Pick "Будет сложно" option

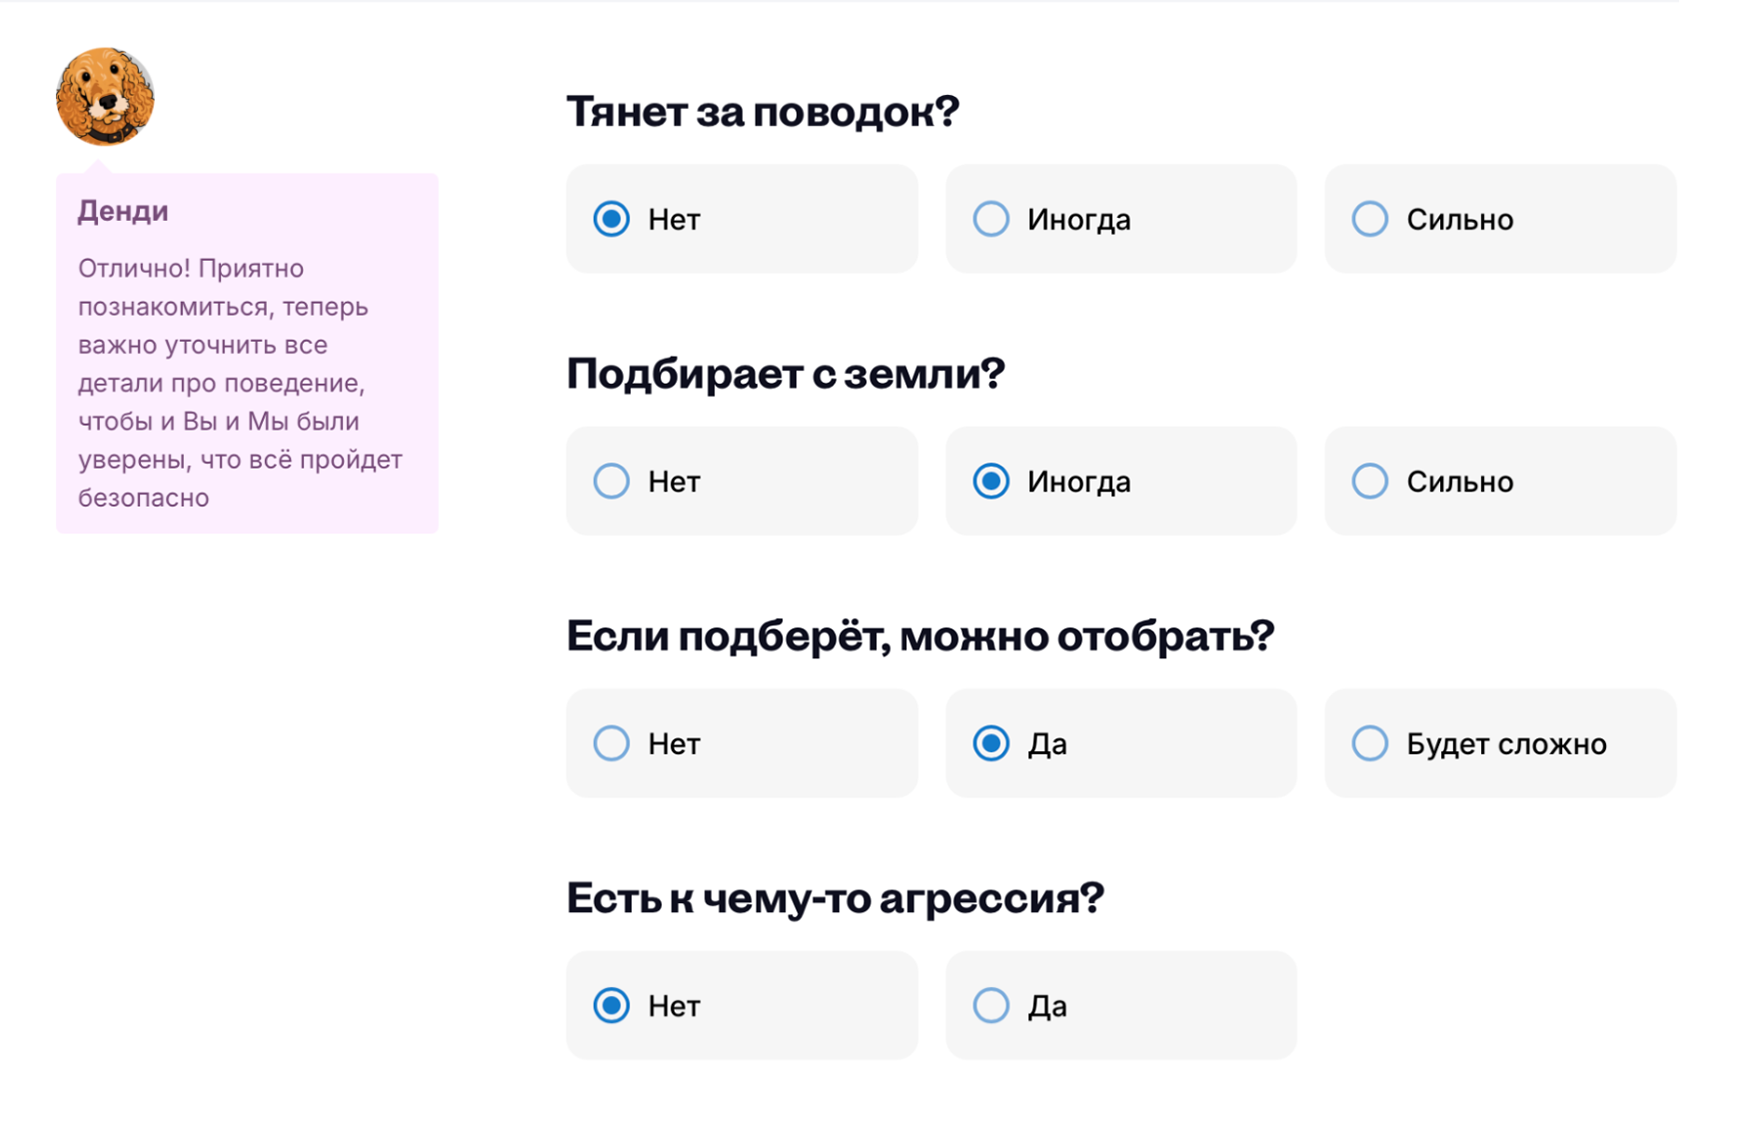pos(1500,743)
